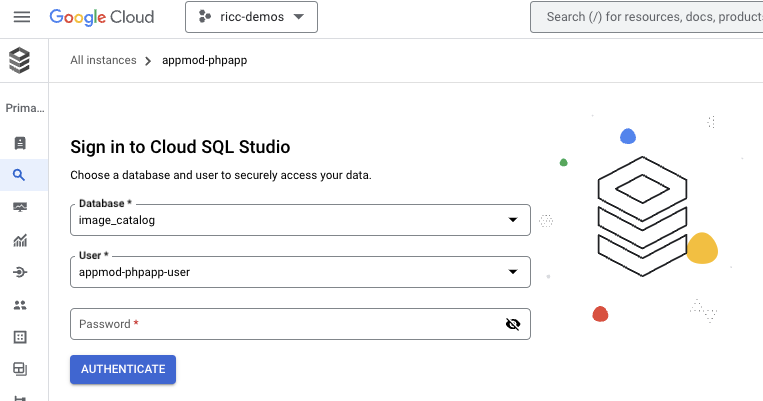Open the System insights monitor icon
Screen dimensions: 763x401
(x=20, y=207)
